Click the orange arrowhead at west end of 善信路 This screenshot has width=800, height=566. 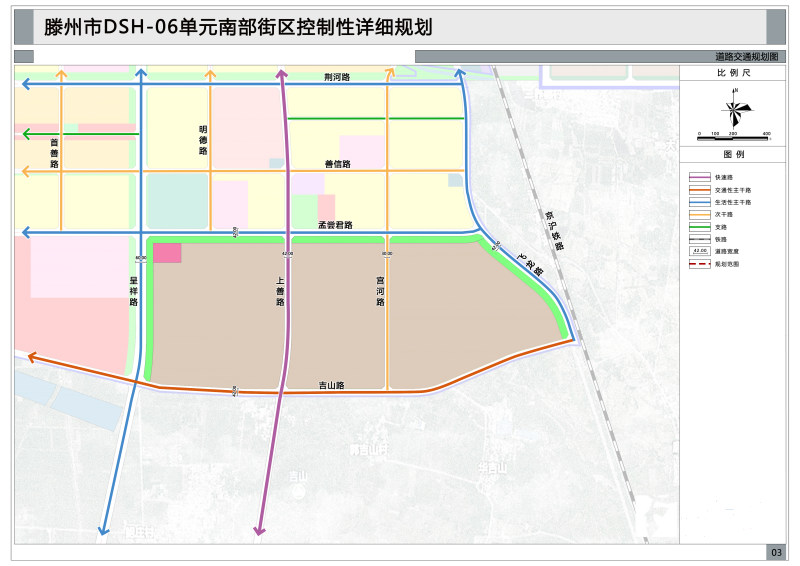click(x=26, y=171)
